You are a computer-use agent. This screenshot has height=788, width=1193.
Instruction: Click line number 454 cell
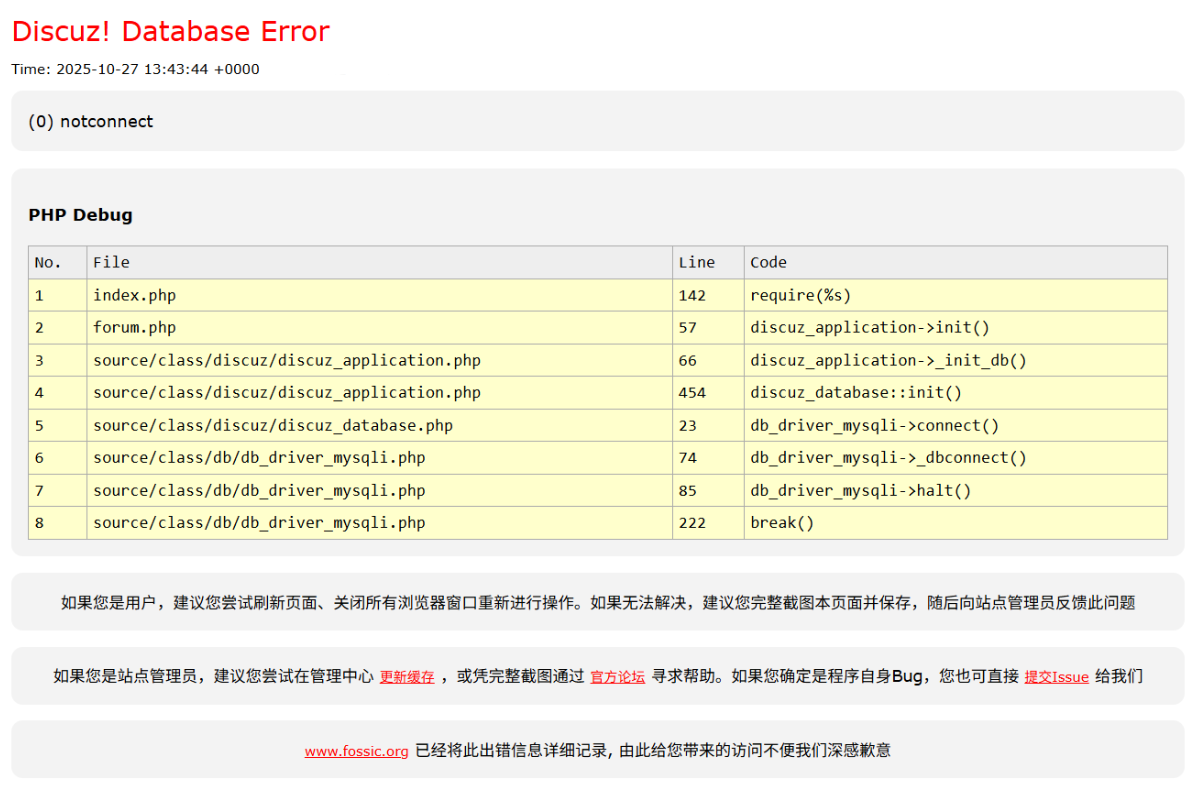click(x=692, y=393)
